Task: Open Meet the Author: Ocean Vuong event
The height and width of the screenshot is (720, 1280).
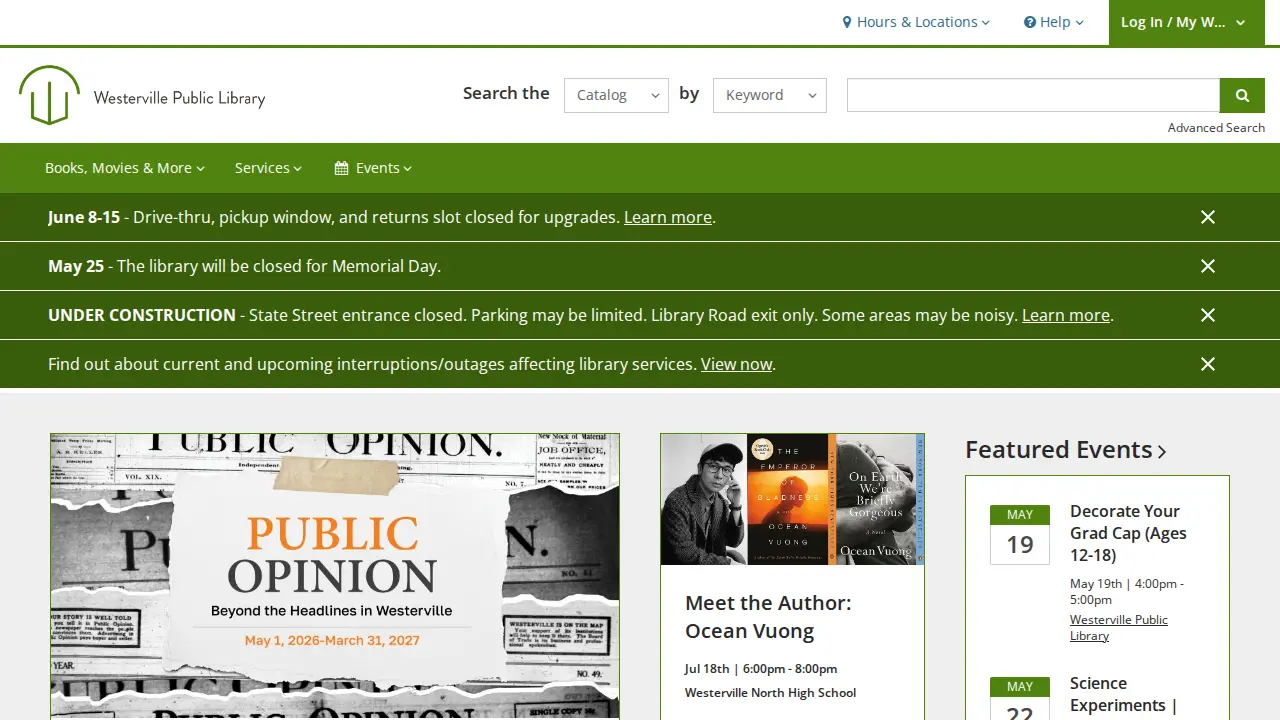Action: (x=768, y=617)
